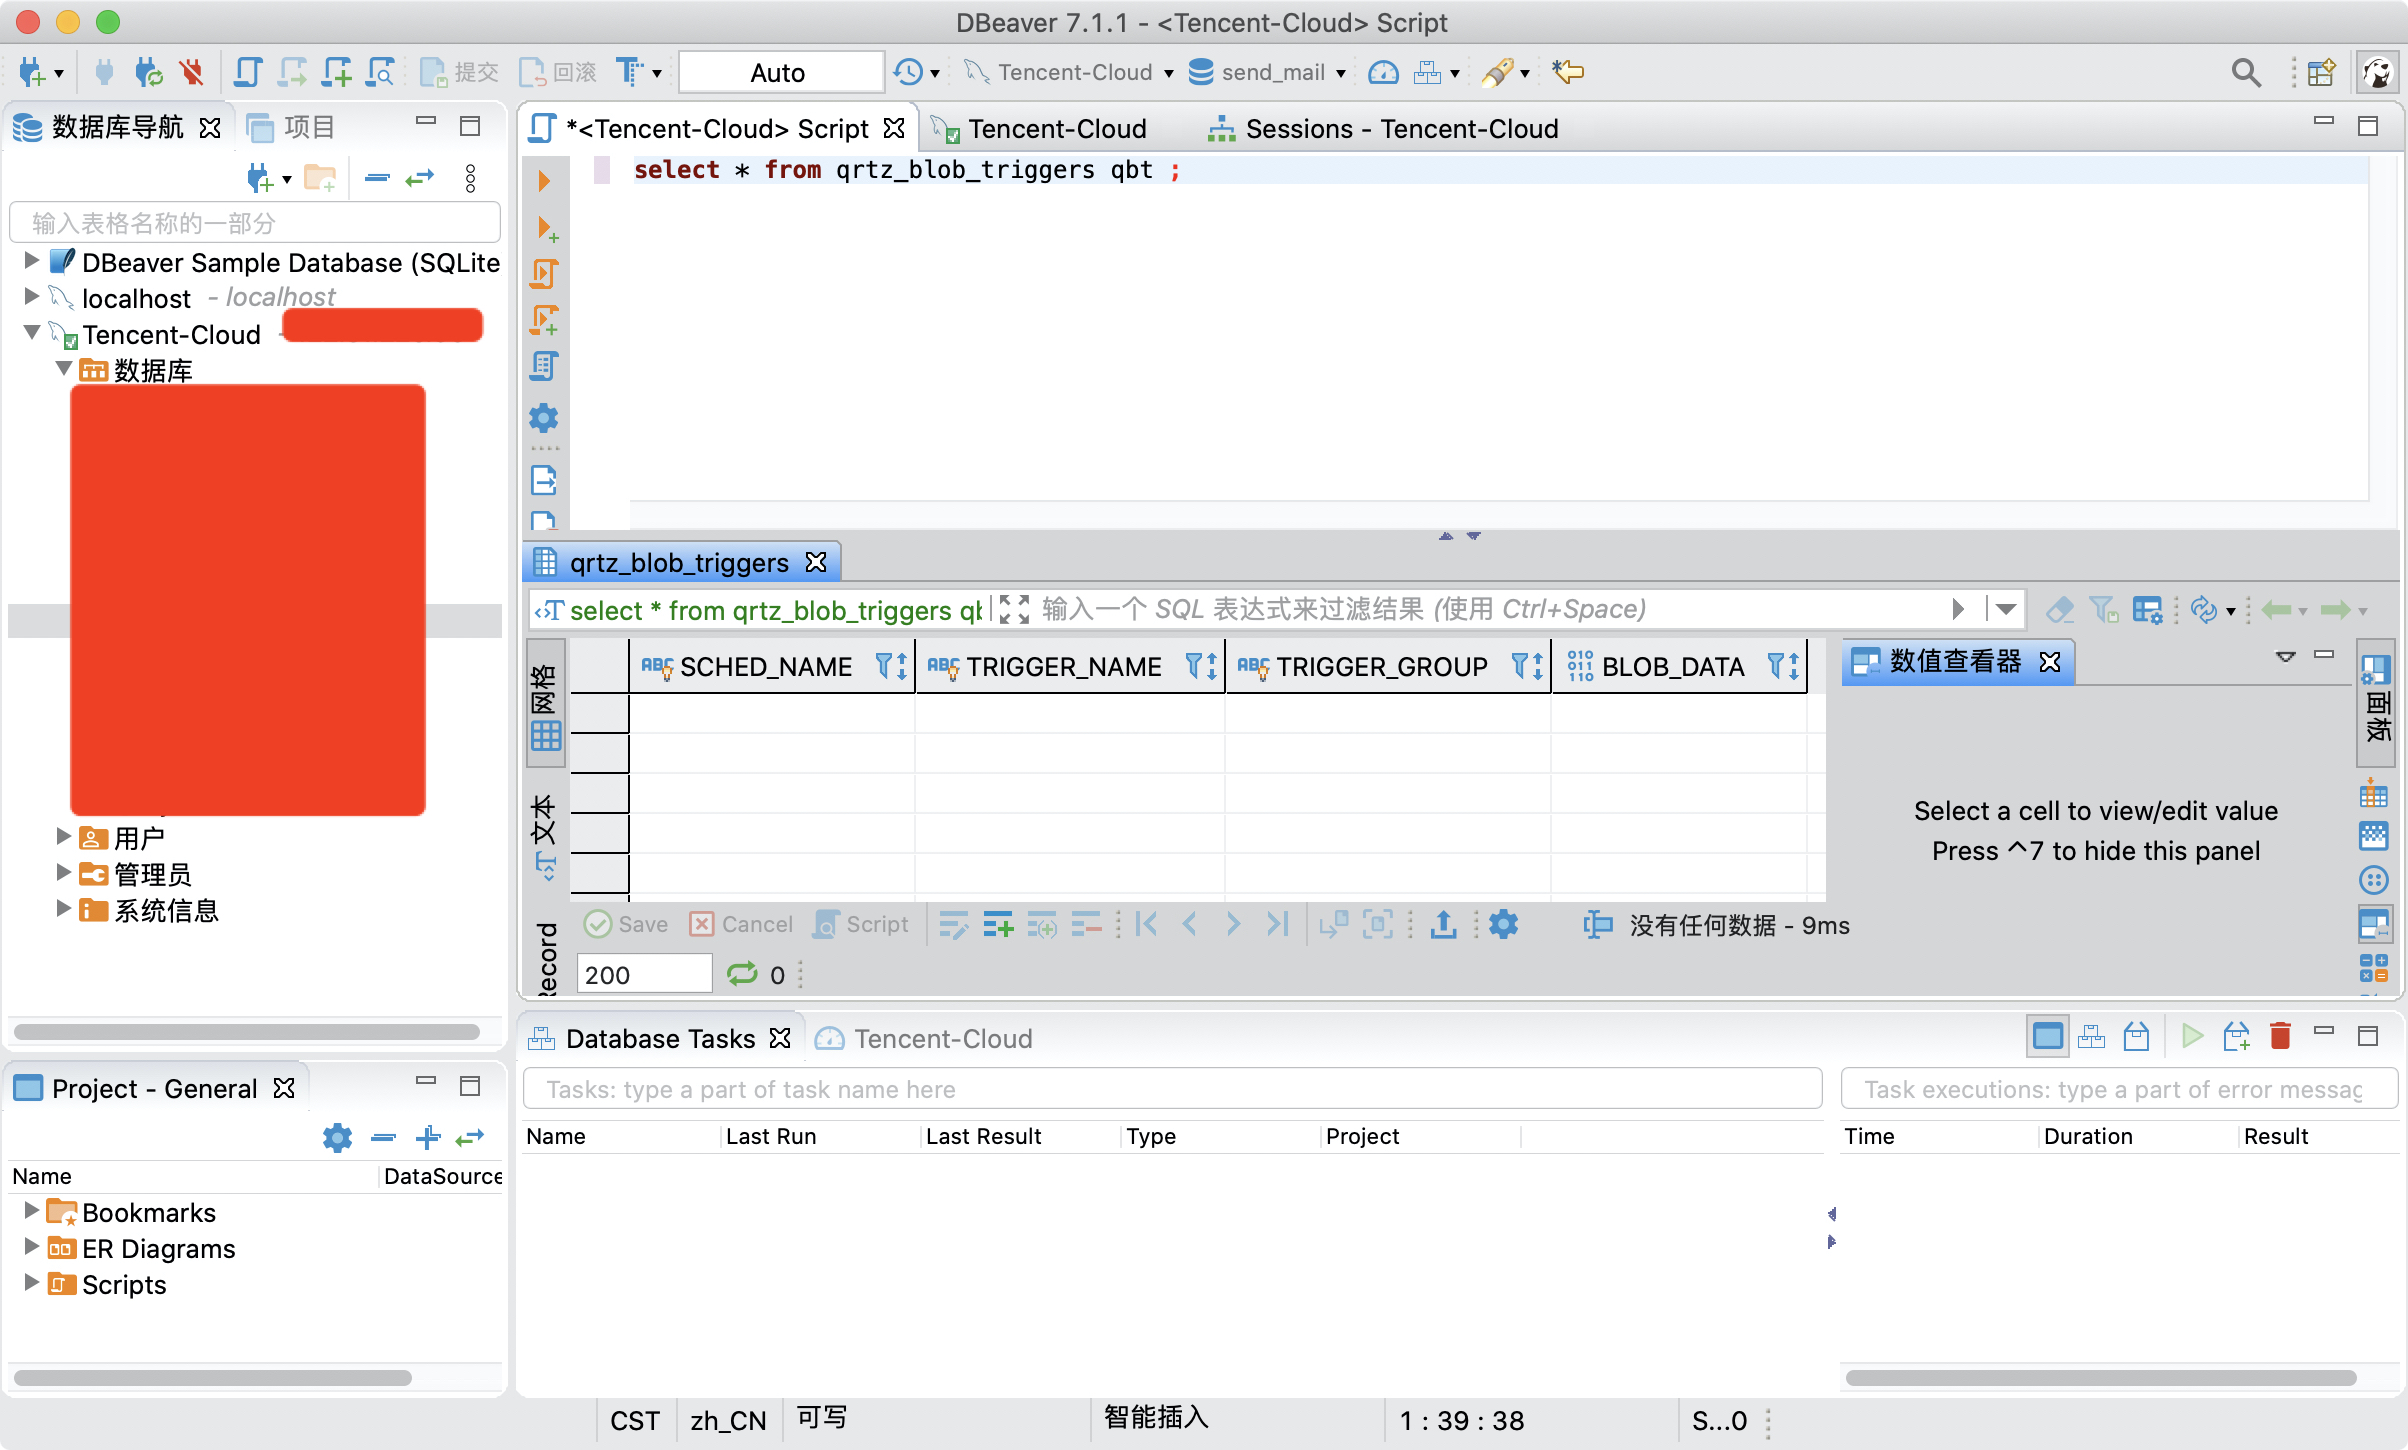Toggle Auto commit mode box
The height and width of the screenshot is (1450, 2408).
[x=780, y=72]
